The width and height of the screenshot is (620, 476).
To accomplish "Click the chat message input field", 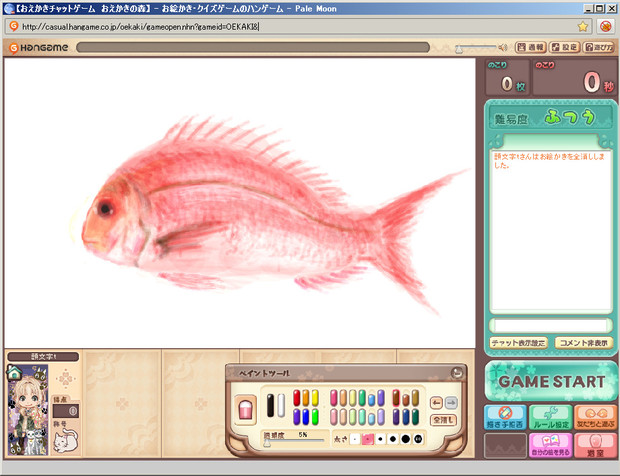I will 550,325.
